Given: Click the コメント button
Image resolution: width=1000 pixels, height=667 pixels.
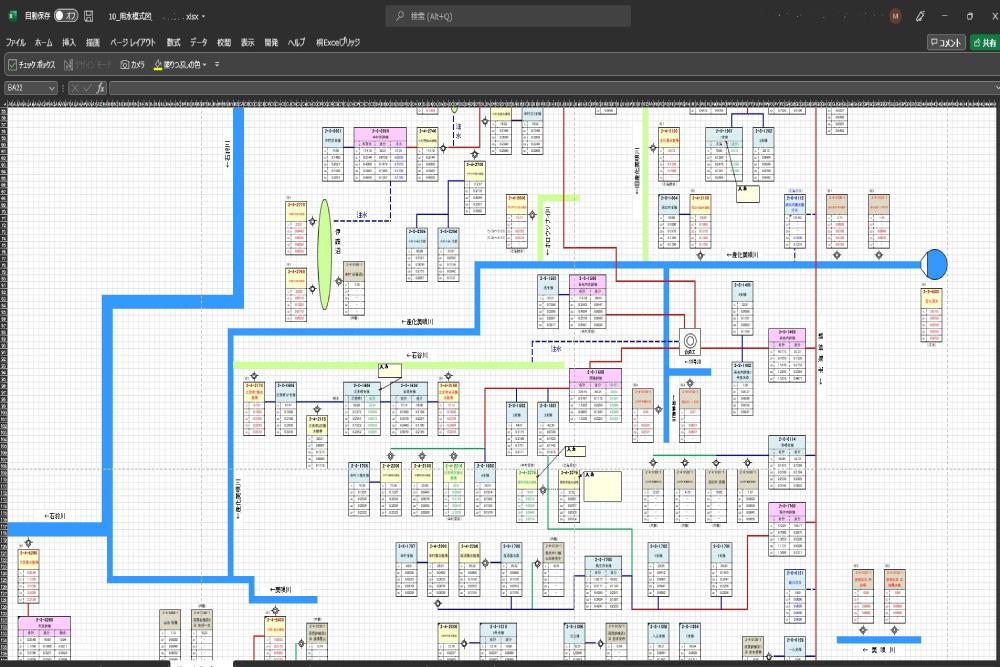Looking at the screenshot, I should pos(945,43).
